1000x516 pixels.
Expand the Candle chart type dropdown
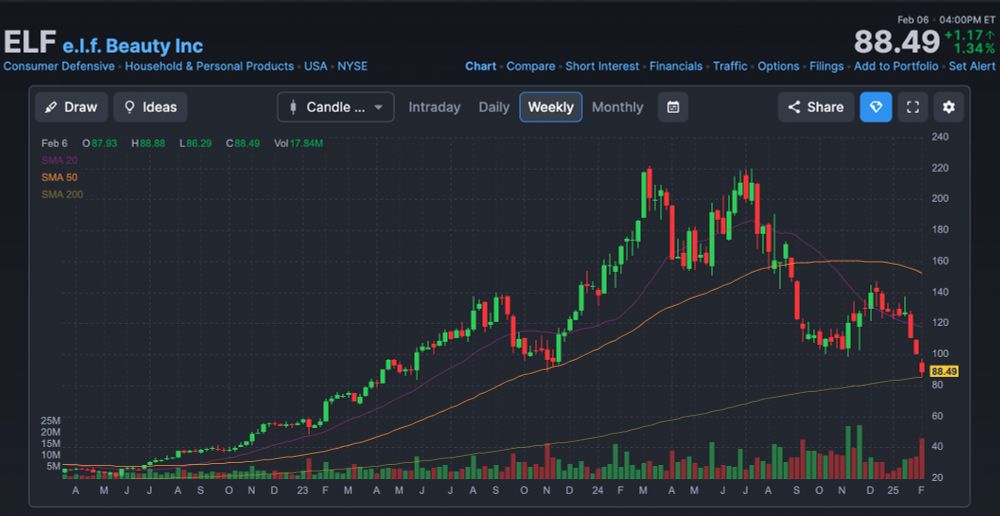pyautogui.click(x=335, y=107)
